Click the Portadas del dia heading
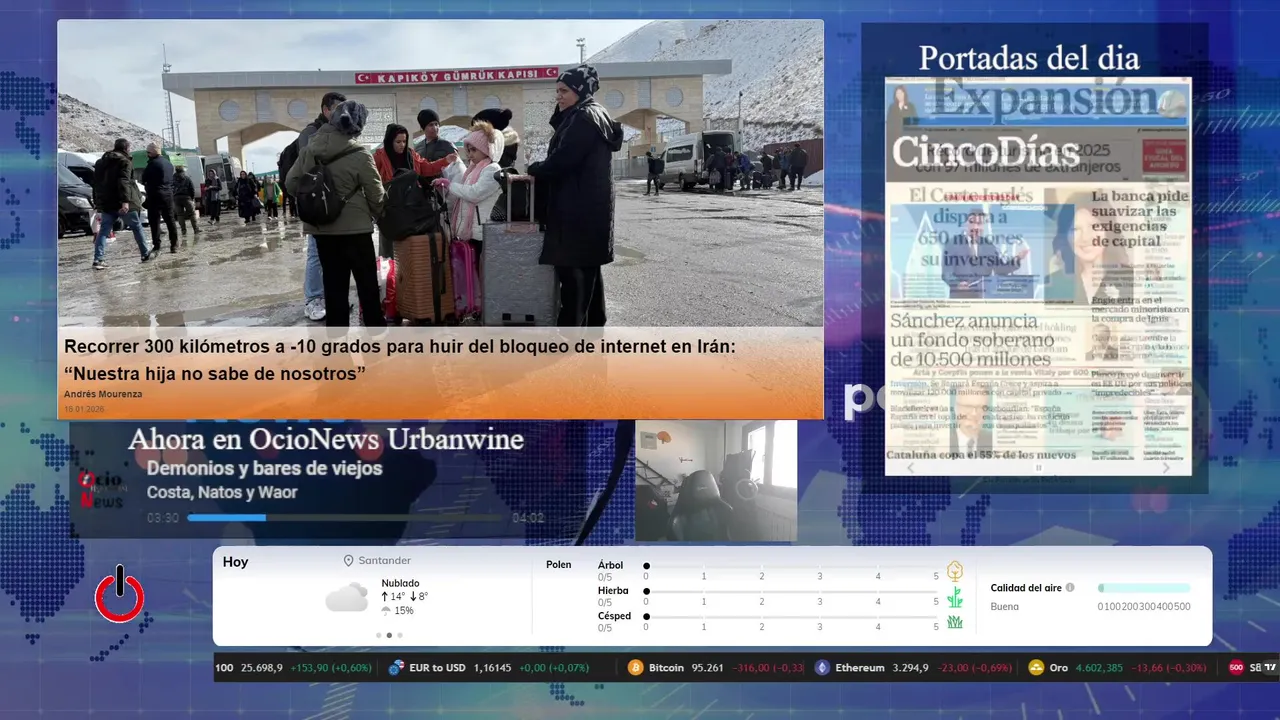The width and height of the screenshot is (1280, 720). [x=1029, y=57]
